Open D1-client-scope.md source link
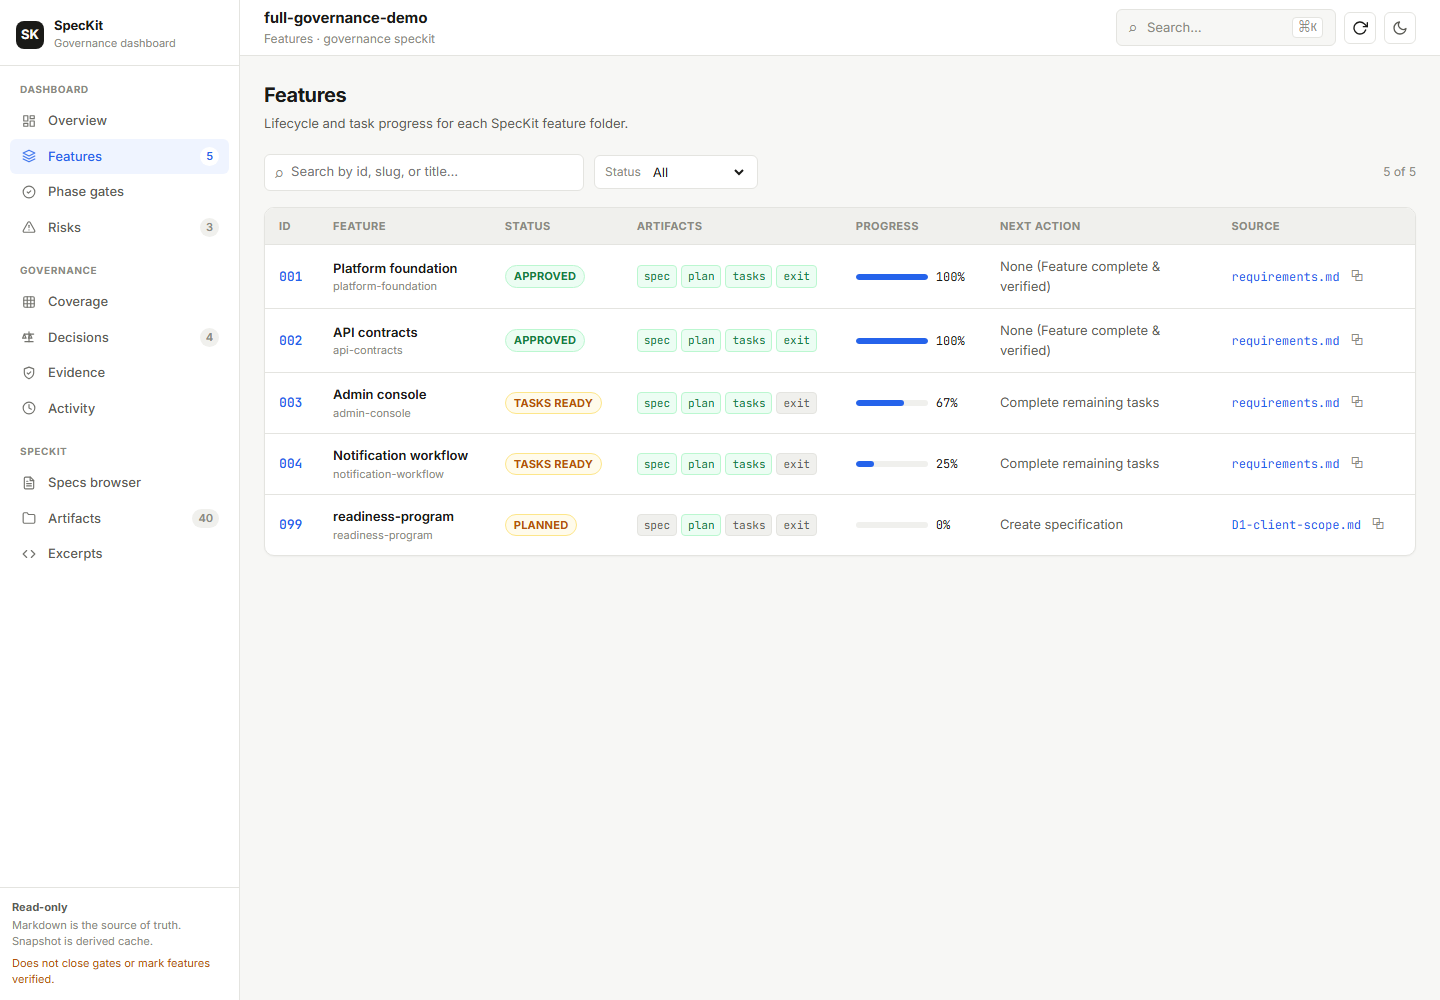 tap(1296, 525)
